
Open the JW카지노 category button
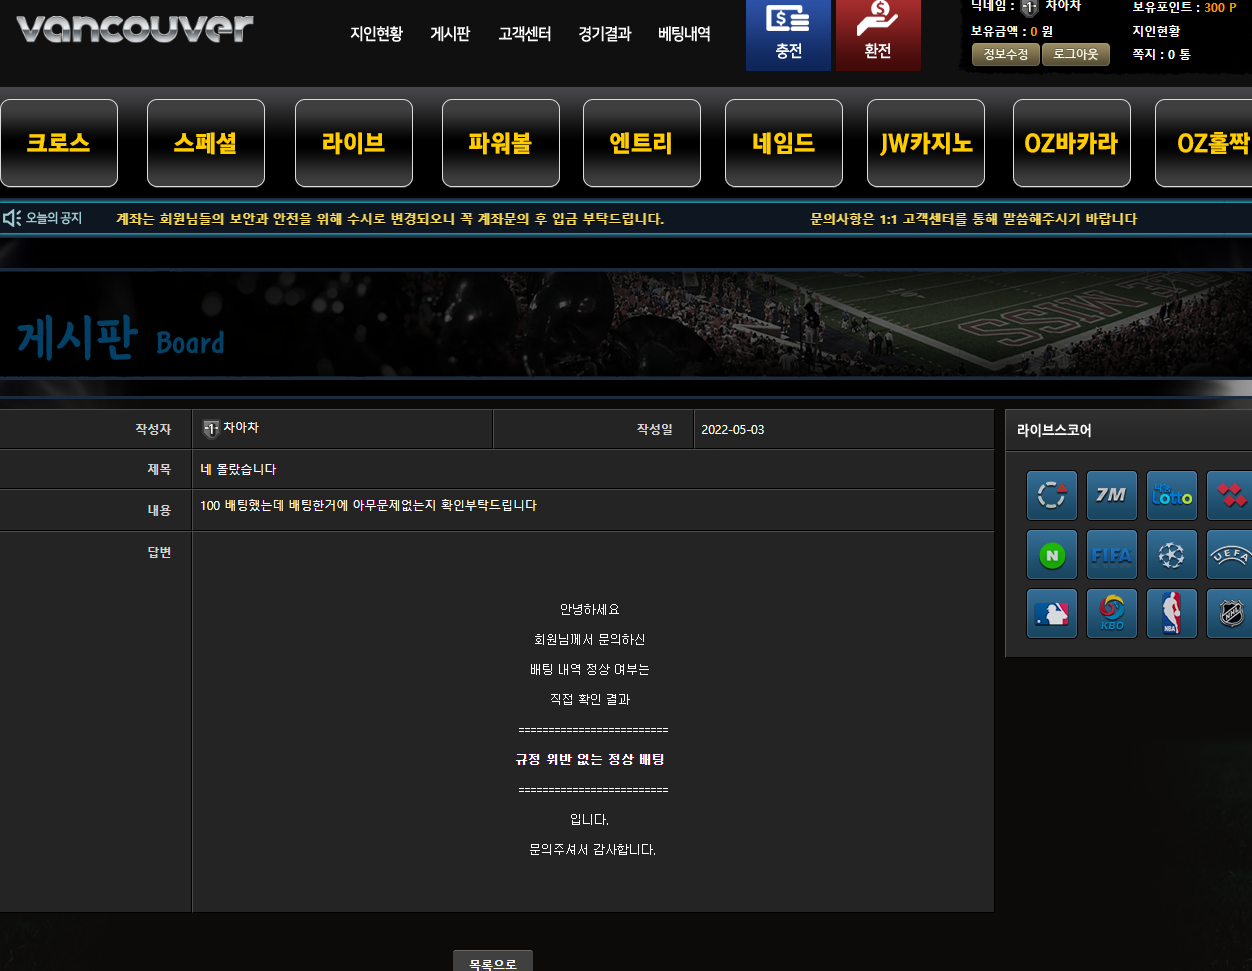pyautogui.click(x=926, y=143)
